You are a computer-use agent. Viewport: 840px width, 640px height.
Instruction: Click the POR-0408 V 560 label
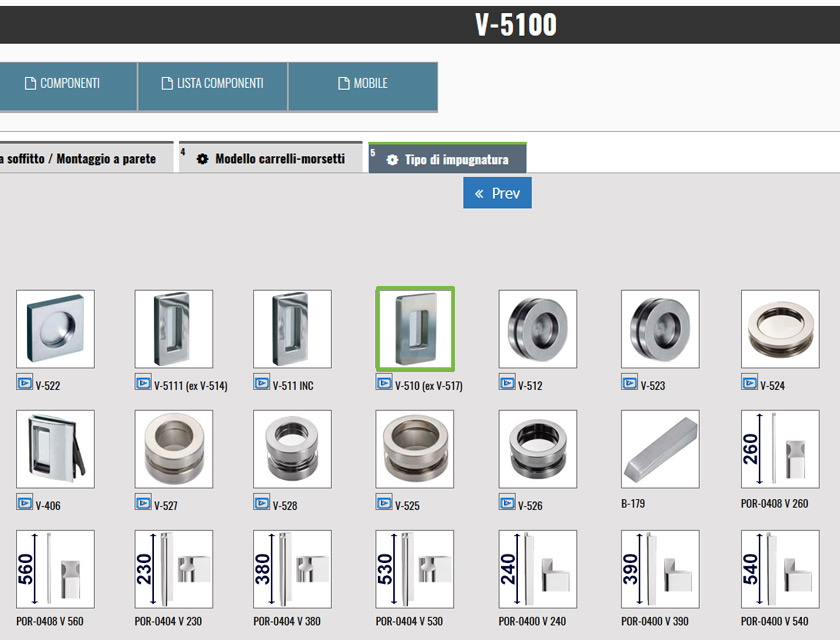click(x=50, y=621)
